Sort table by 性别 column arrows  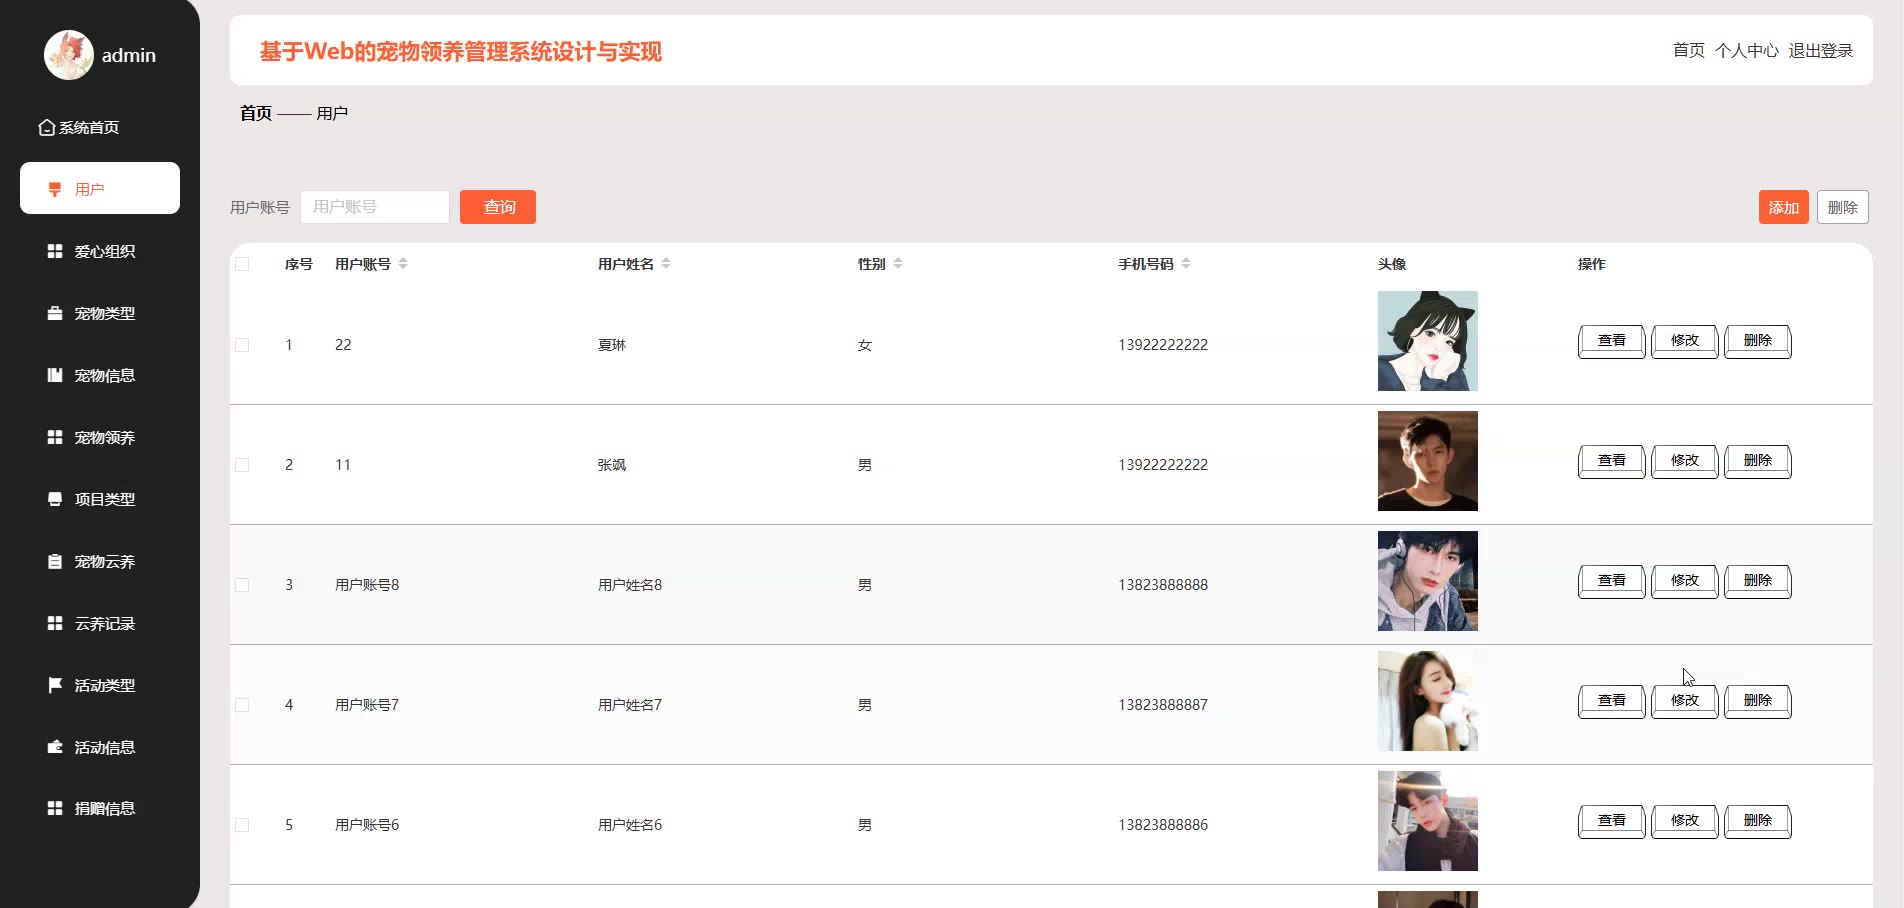pyautogui.click(x=898, y=264)
